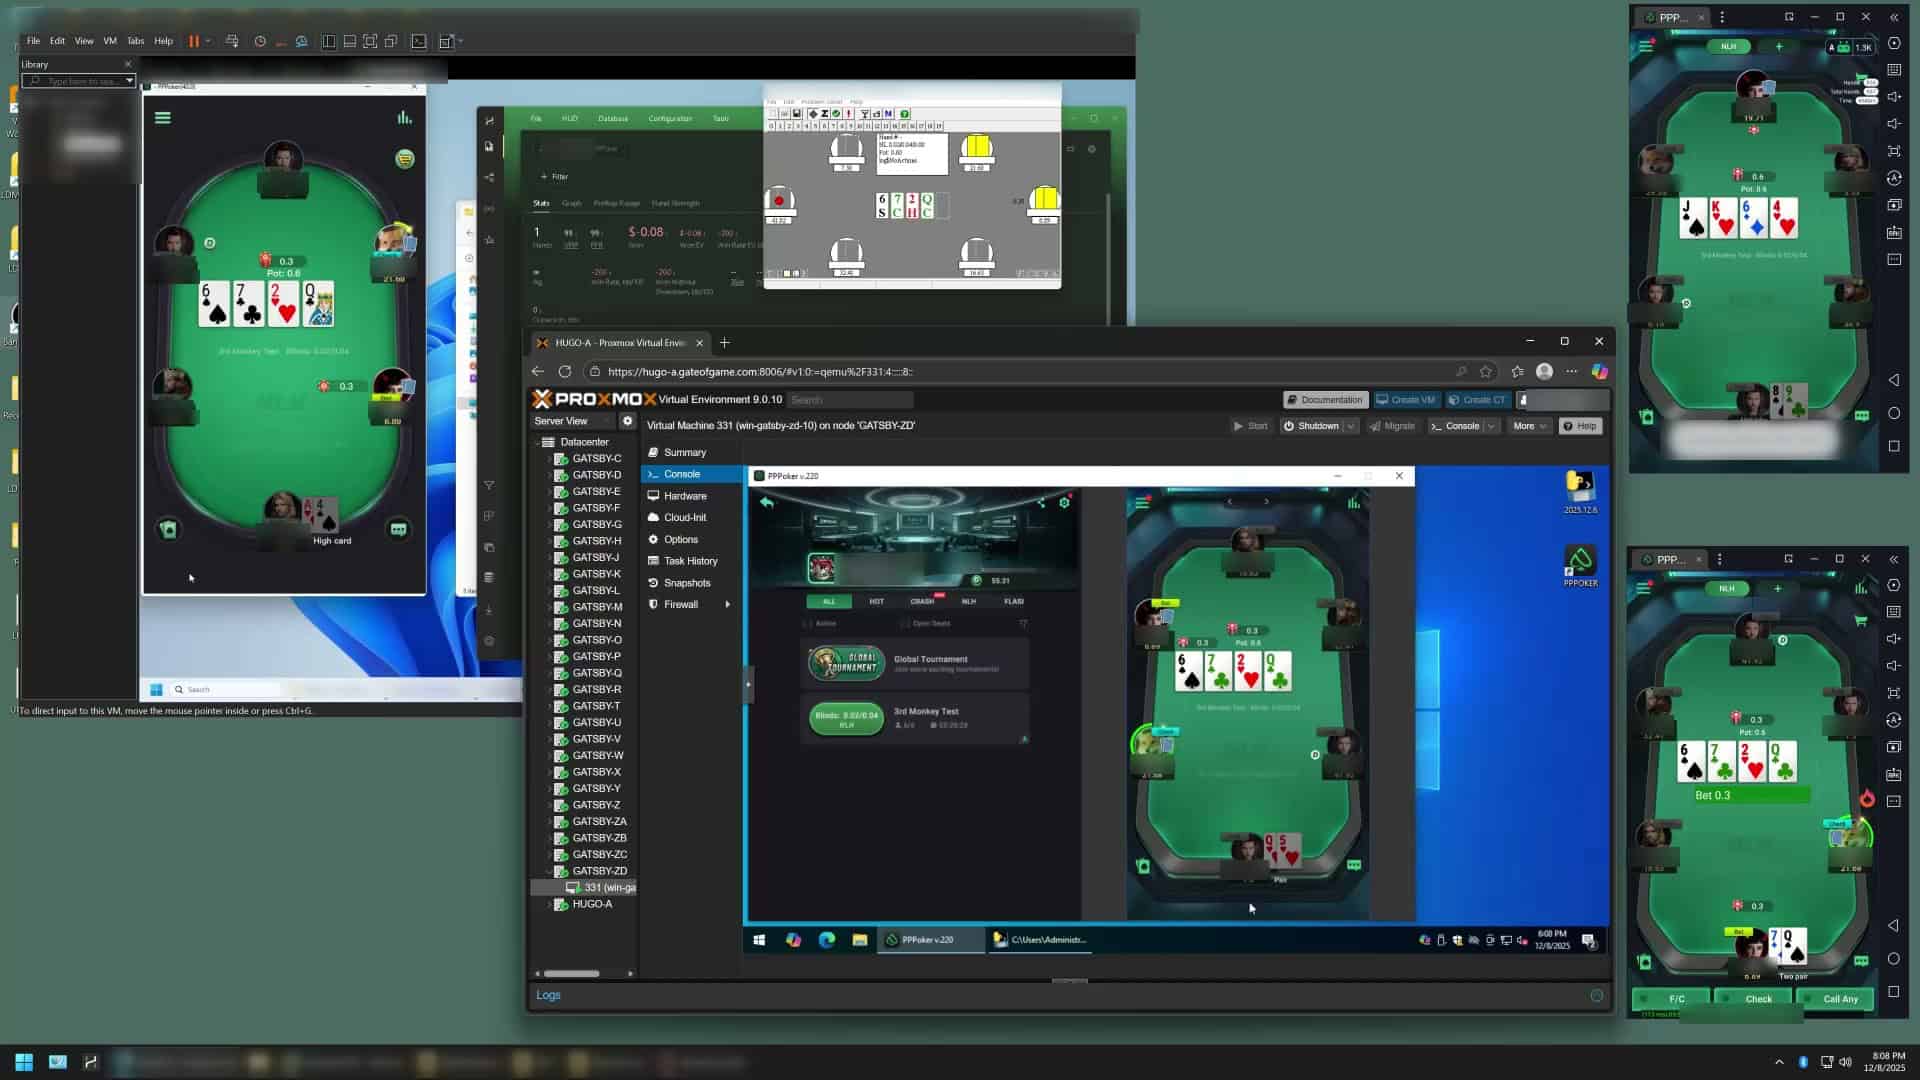Viewport: 1920px width, 1080px height.
Task: Toggle the Open Seats checkbox in PPPoker lobby
Action: (x=906, y=624)
